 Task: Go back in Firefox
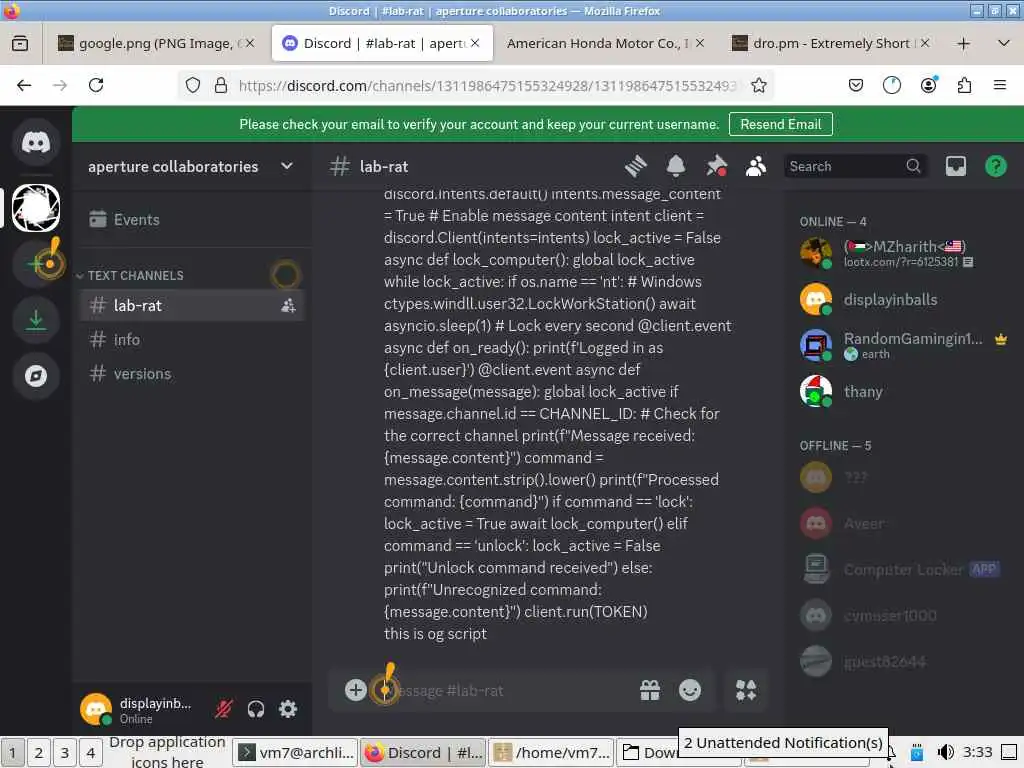pyautogui.click(x=24, y=85)
